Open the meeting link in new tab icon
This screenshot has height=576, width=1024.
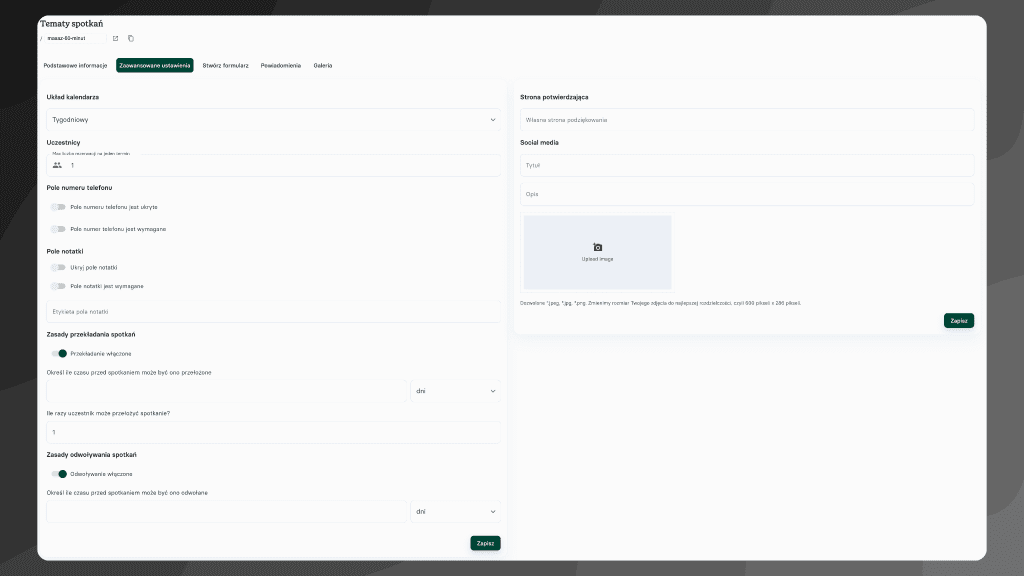[115, 38]
